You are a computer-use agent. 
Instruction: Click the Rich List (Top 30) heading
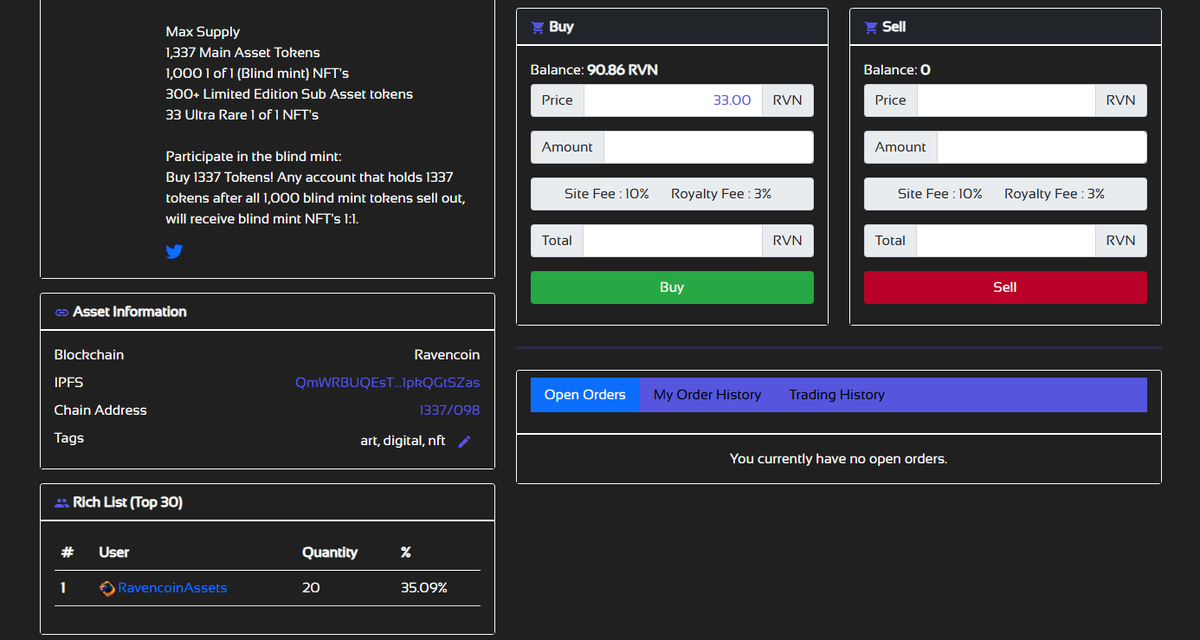point(128,502)
